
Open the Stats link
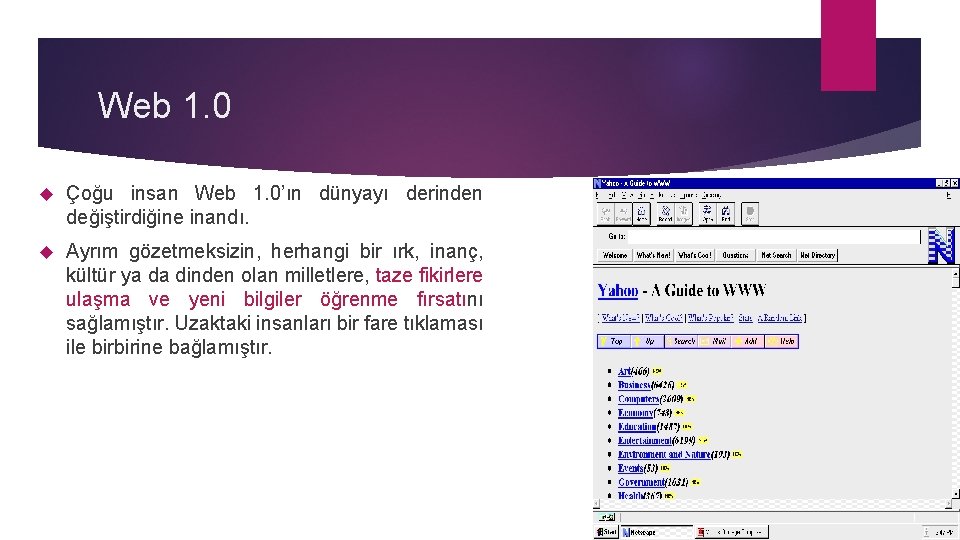pos(745,318)
